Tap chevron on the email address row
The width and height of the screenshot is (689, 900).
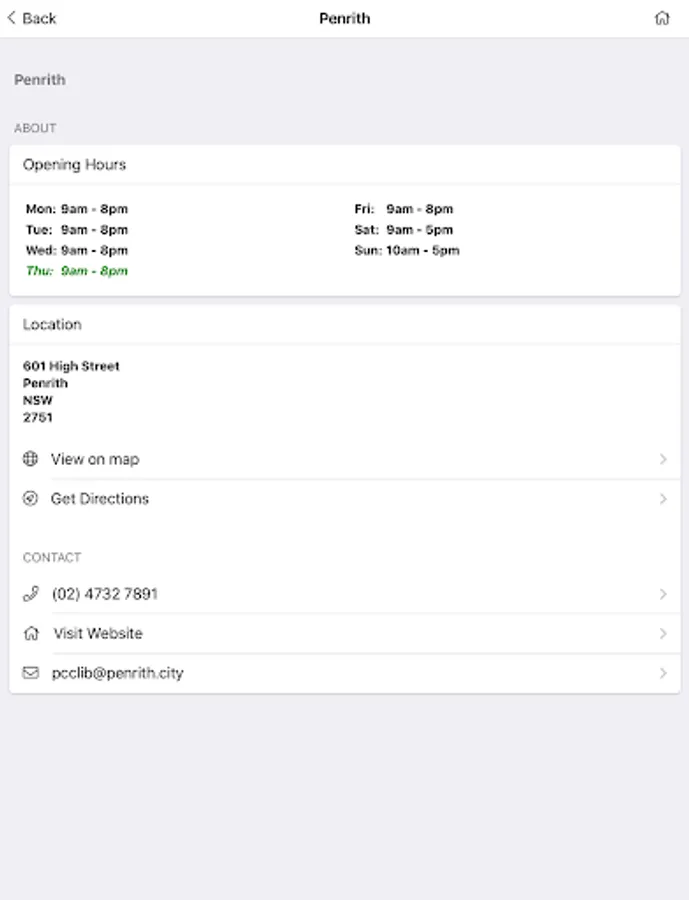pyautogui.click(x=663, y=673)
